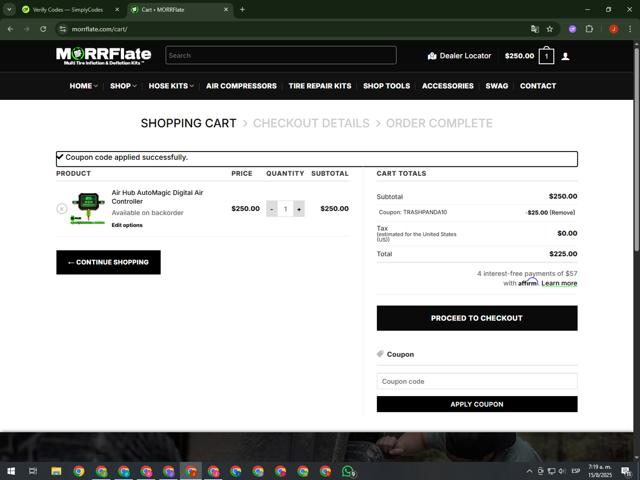Viewport: 640px width, 480px height.
Task: Decrease quantity with minus button
Action: point(272,209)
